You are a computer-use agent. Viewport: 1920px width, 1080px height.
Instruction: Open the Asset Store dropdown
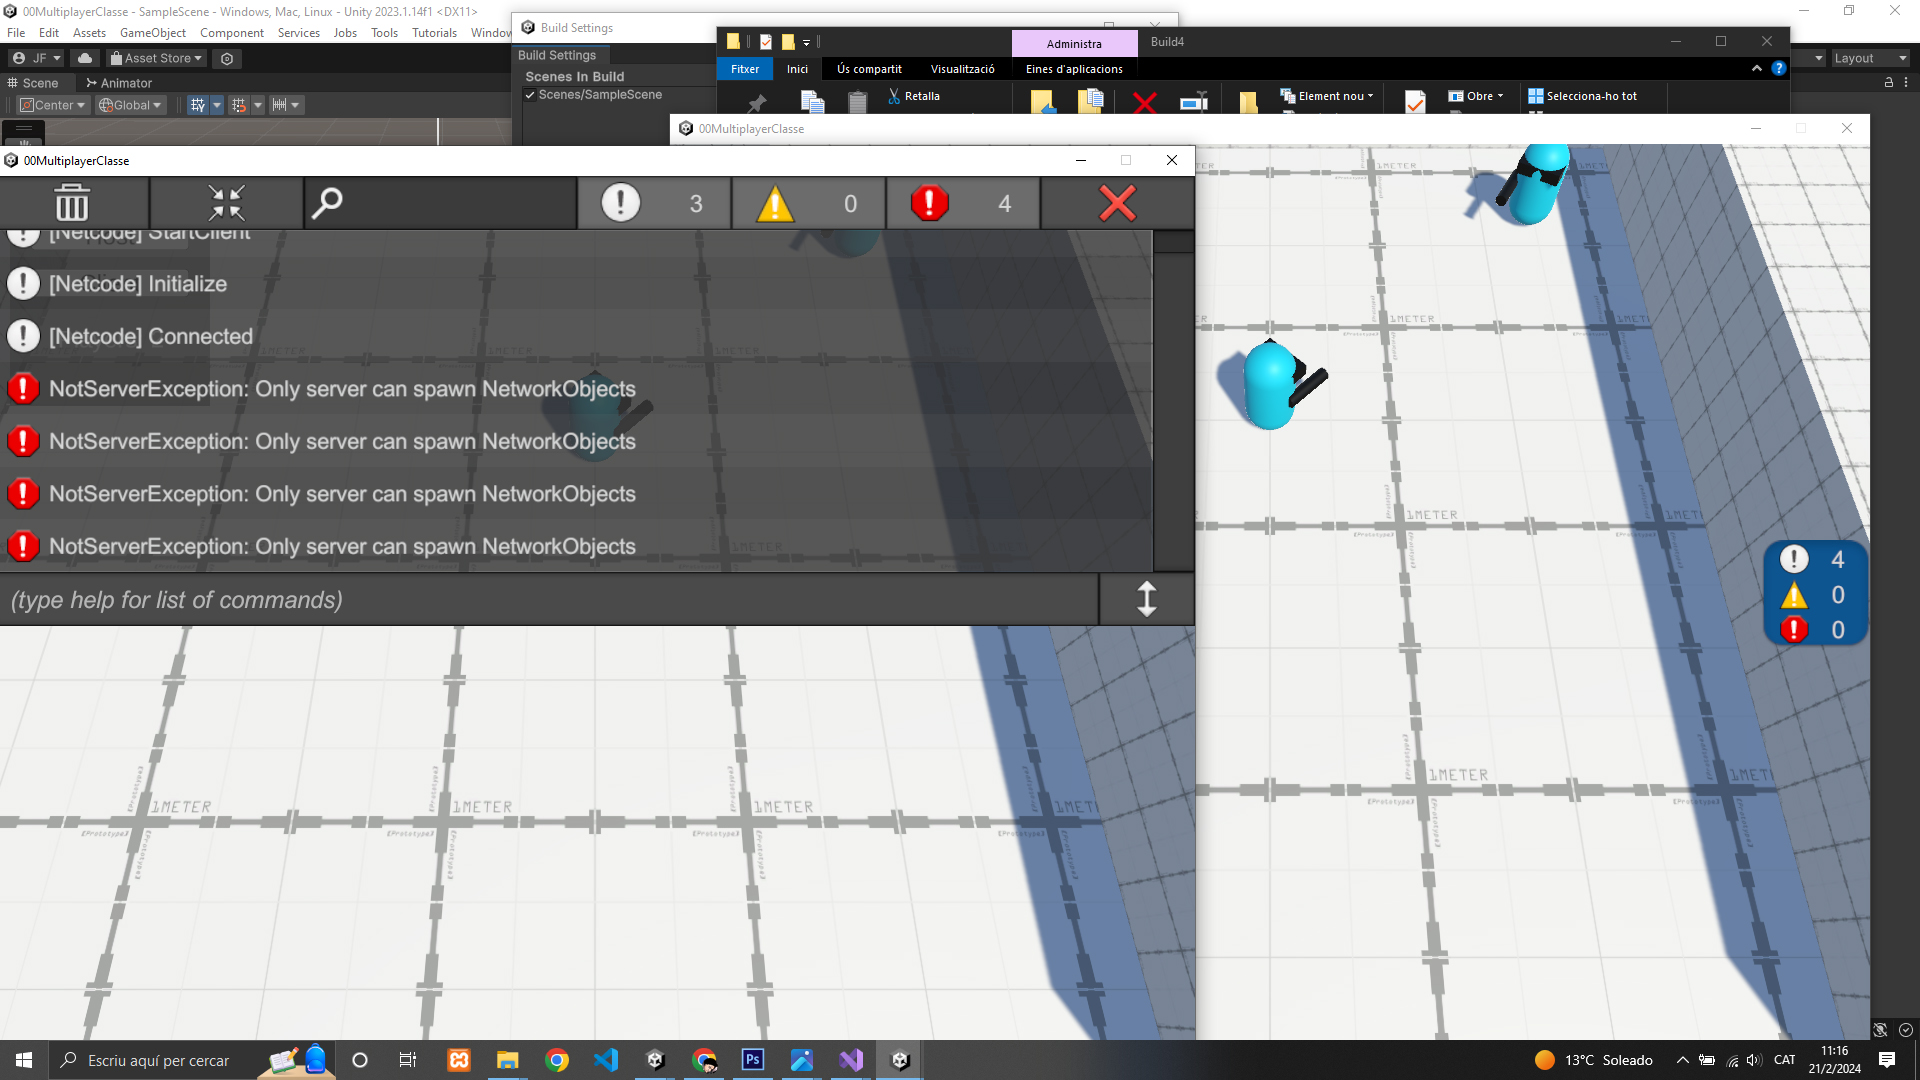tap(156, 58)
